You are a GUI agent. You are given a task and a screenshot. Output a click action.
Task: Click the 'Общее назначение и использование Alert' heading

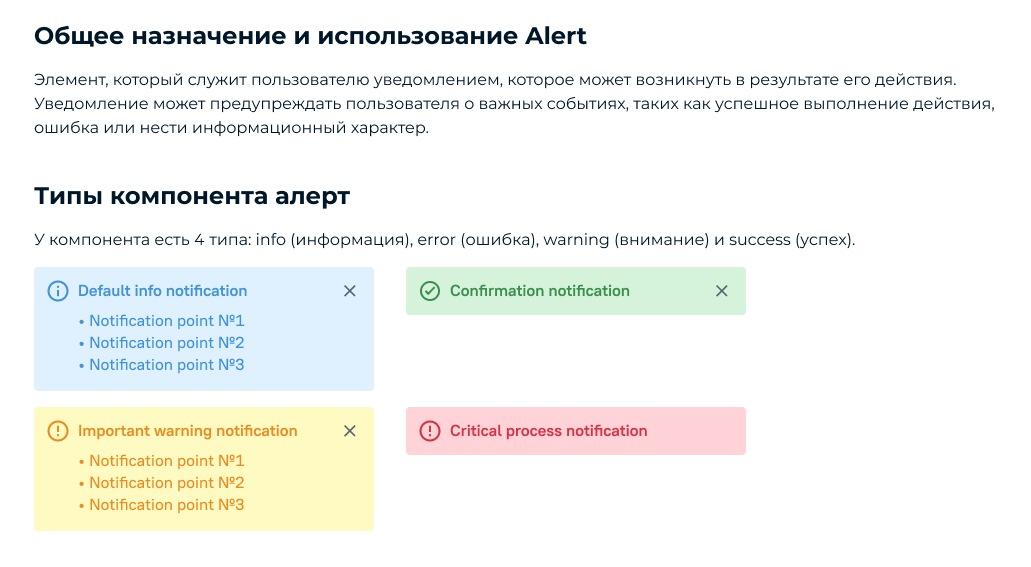tap(310, 36)
